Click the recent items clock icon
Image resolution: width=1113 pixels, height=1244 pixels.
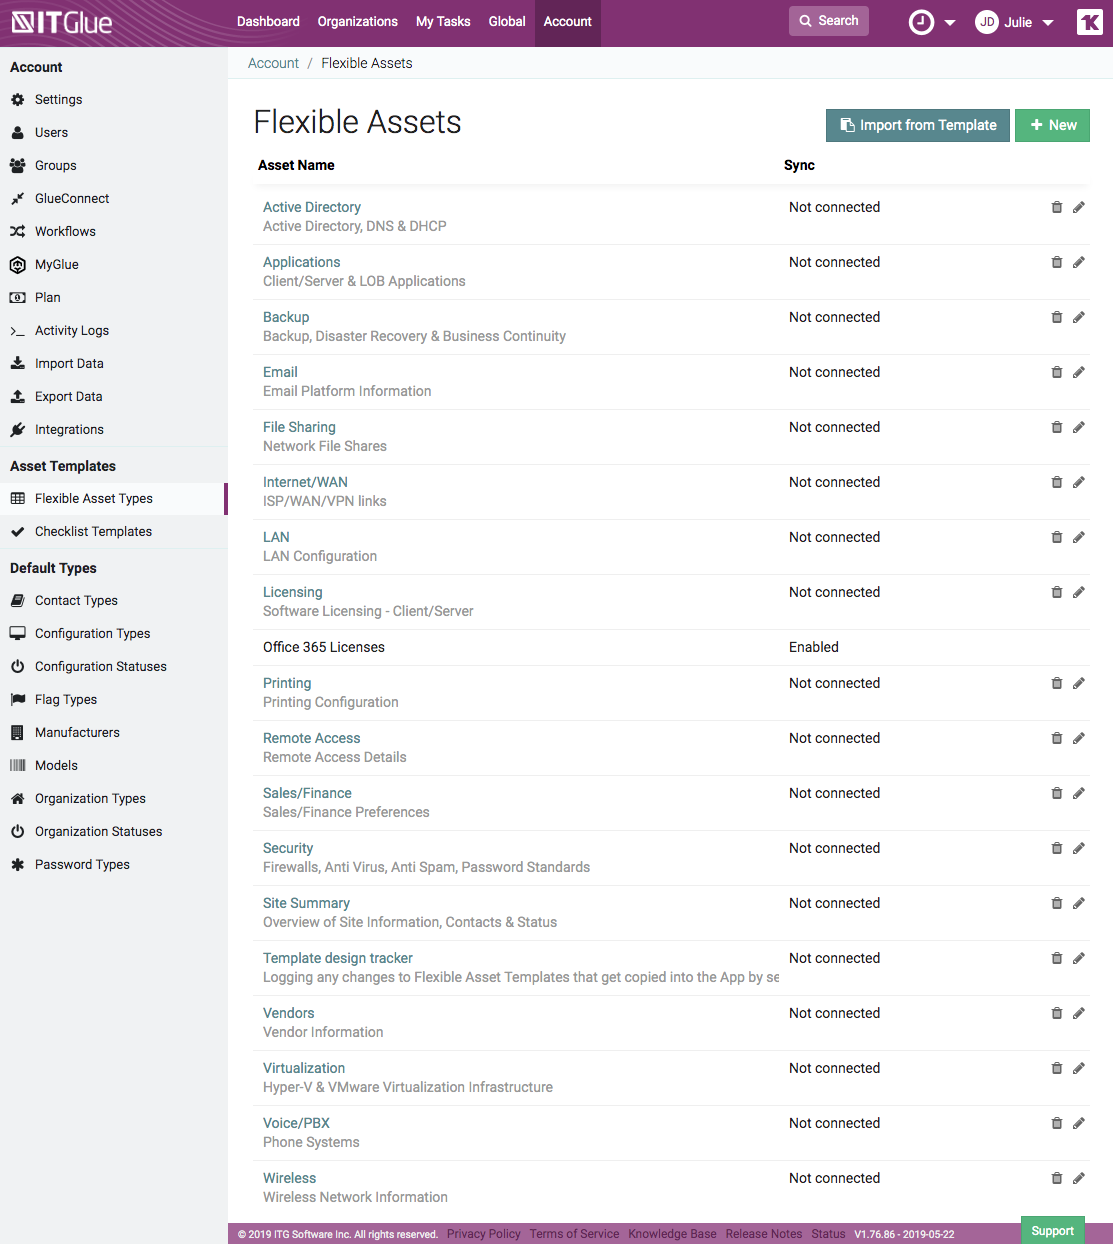pyautogui.click(x=921, y=21)
